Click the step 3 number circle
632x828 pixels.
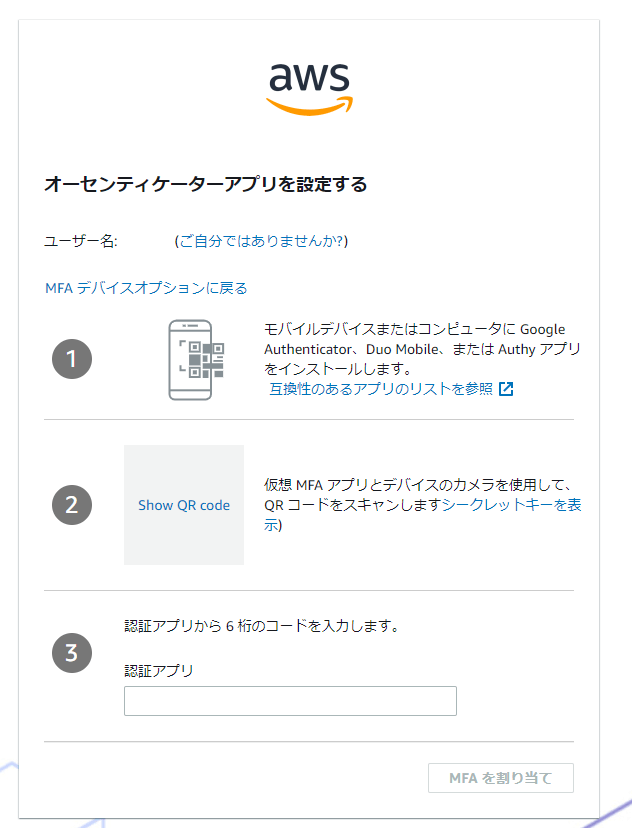(x=72, y=653)
